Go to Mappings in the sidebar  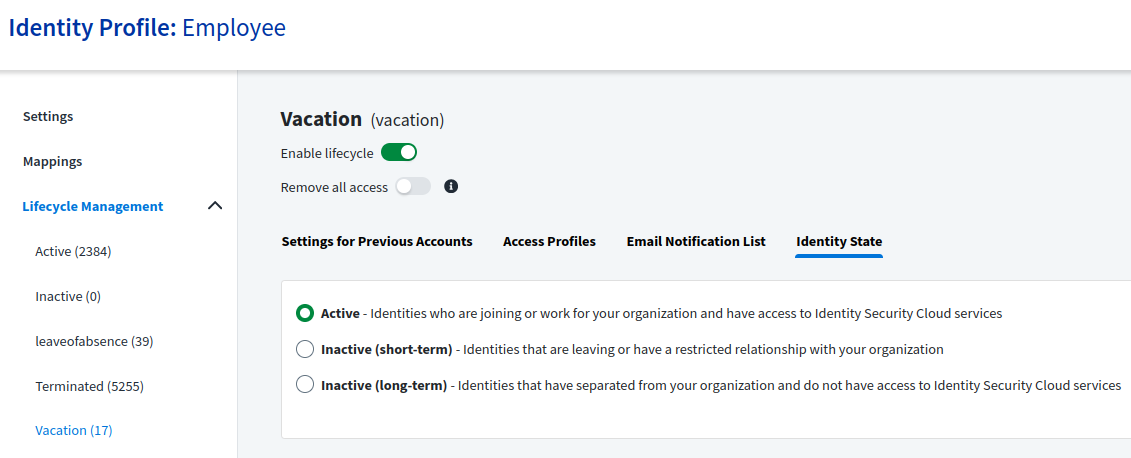coord(53,162)
